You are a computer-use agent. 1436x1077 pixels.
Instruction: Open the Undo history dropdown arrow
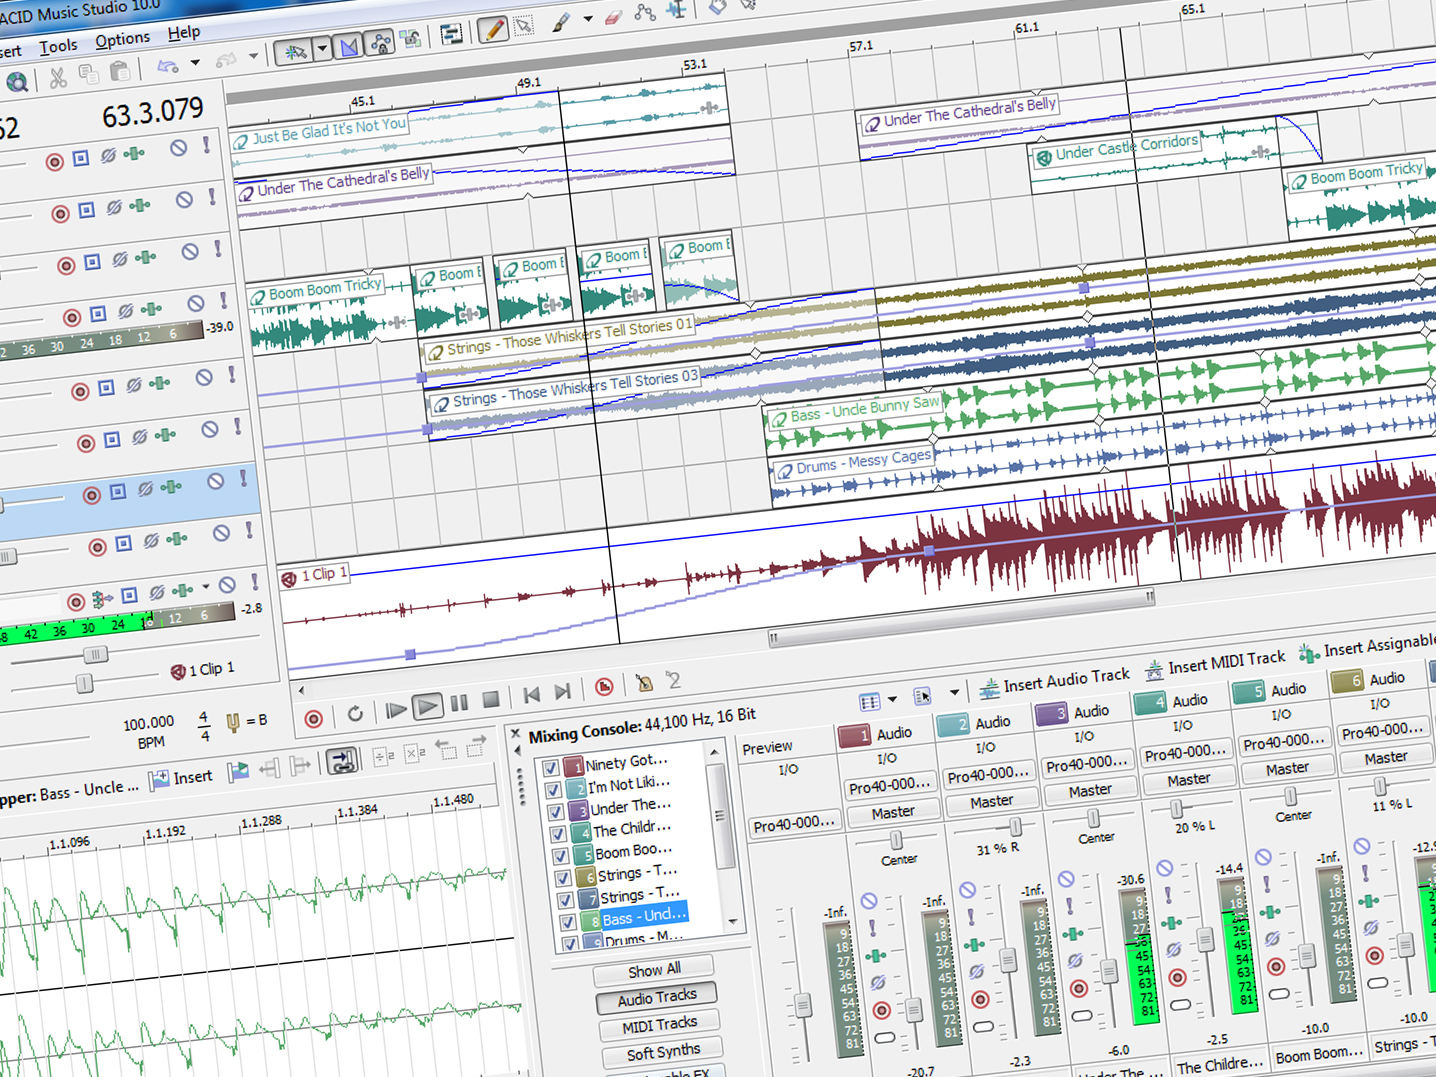[x=195, y=63]
